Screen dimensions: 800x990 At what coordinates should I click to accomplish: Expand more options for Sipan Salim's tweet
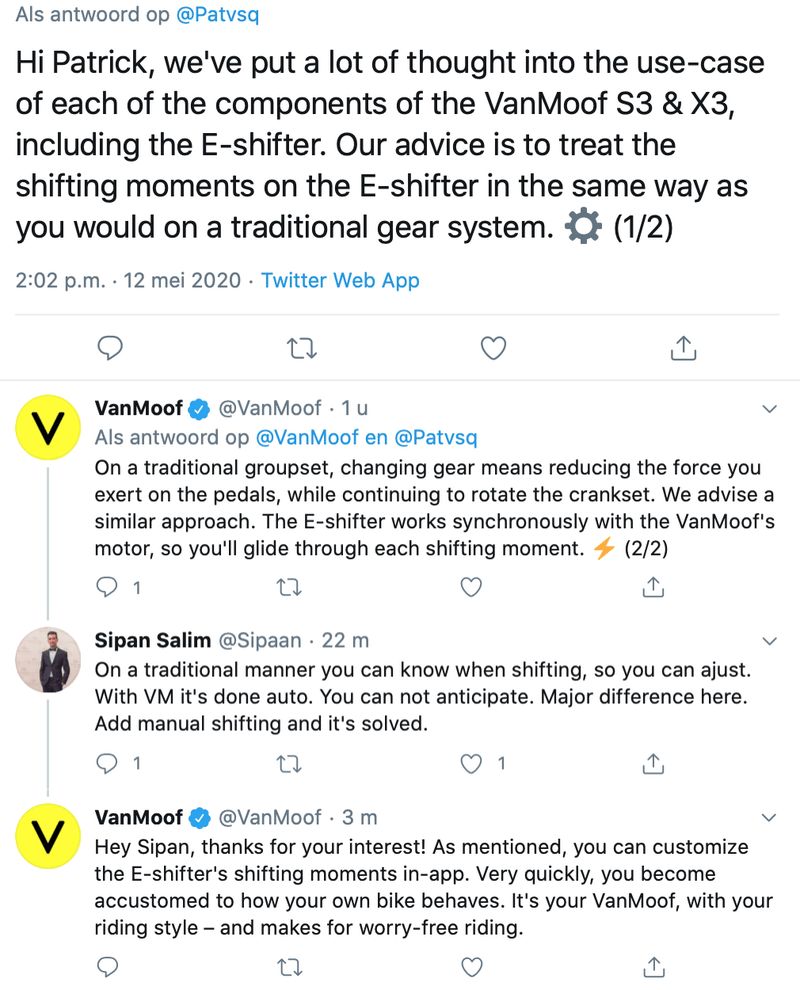point(769,639)
